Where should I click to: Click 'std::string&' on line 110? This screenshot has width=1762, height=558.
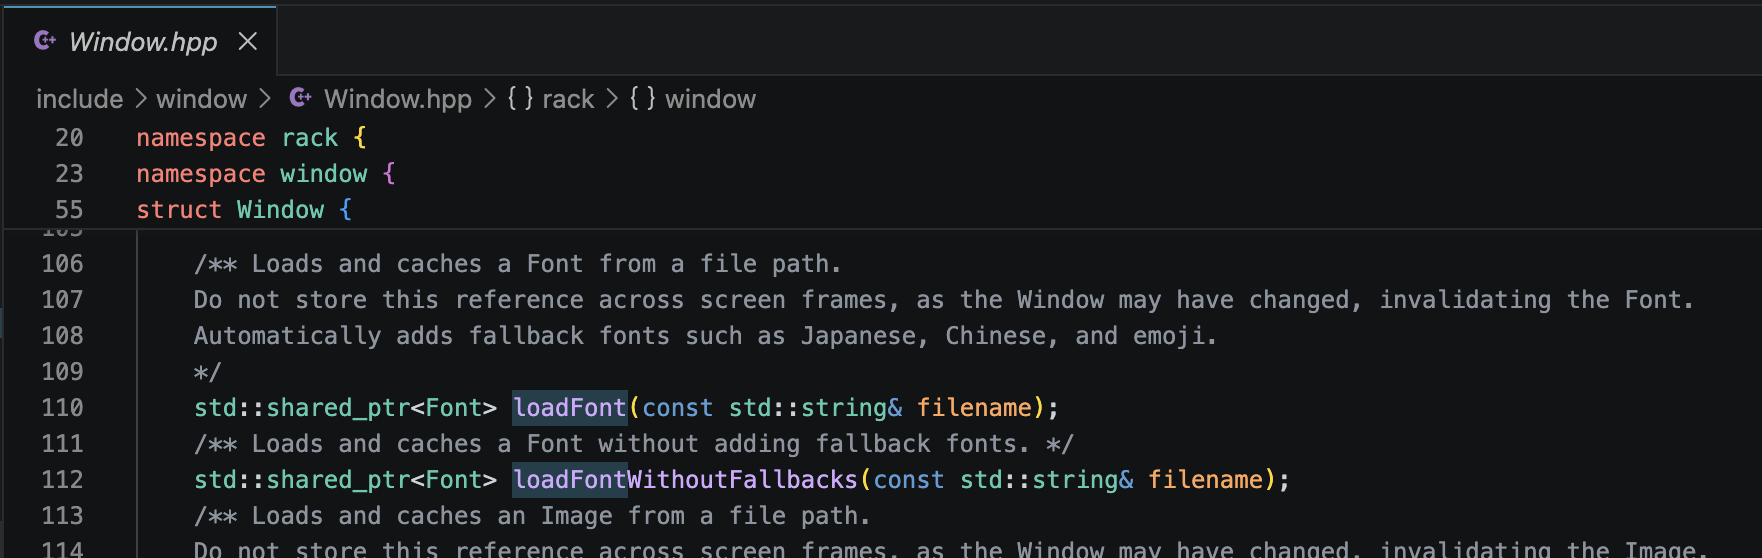point(815,408)
